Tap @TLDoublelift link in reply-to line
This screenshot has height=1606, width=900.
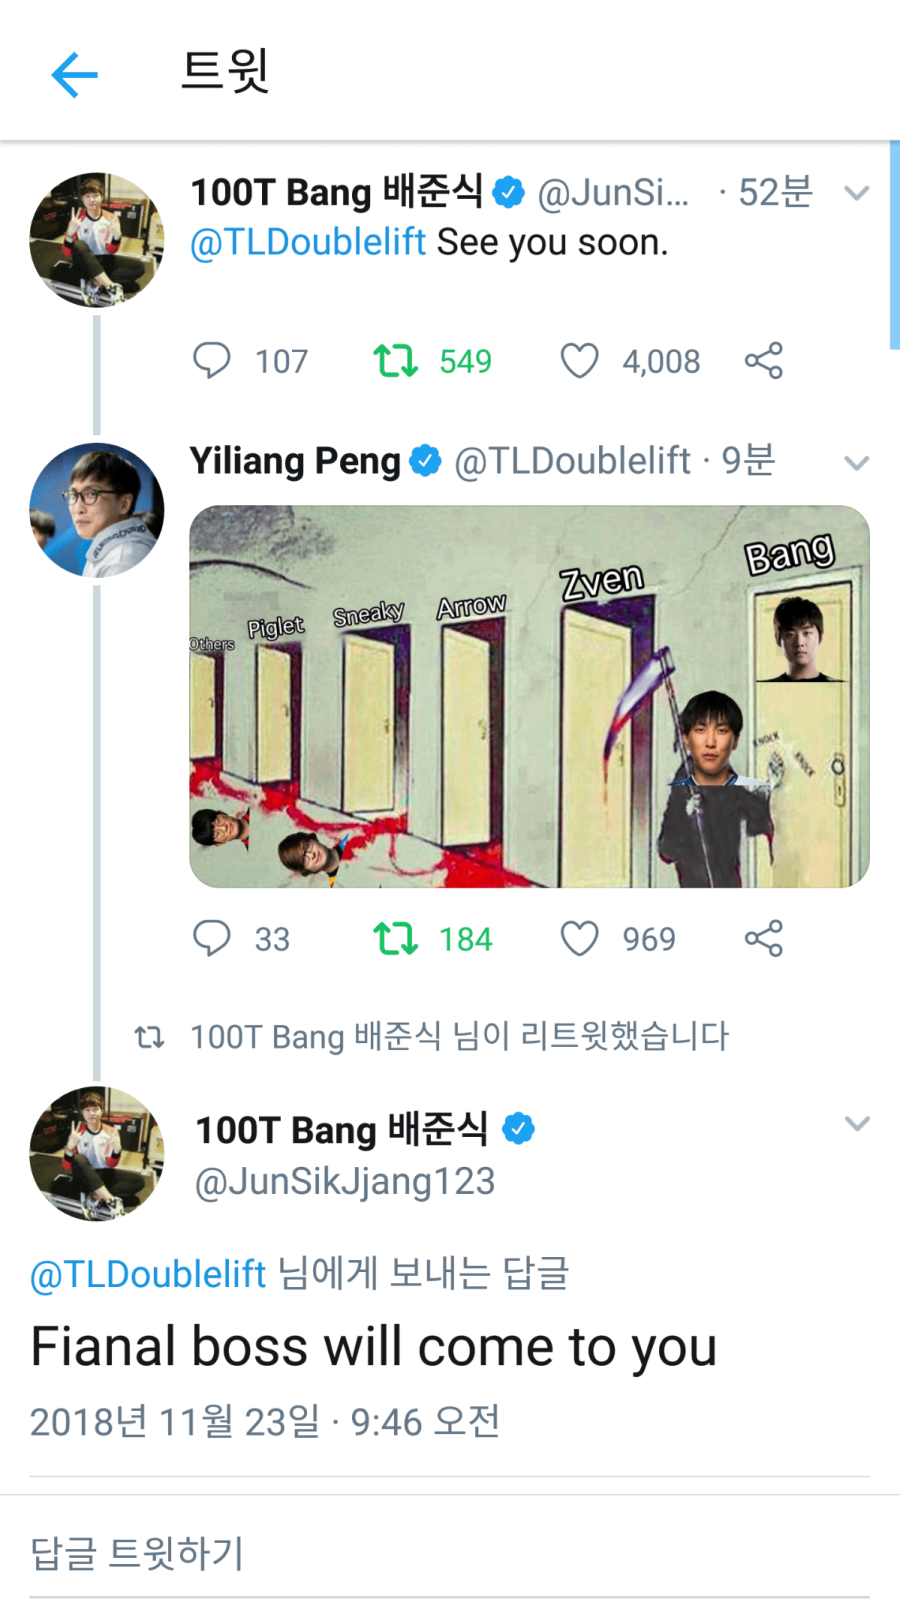[x=148, y=1274]
